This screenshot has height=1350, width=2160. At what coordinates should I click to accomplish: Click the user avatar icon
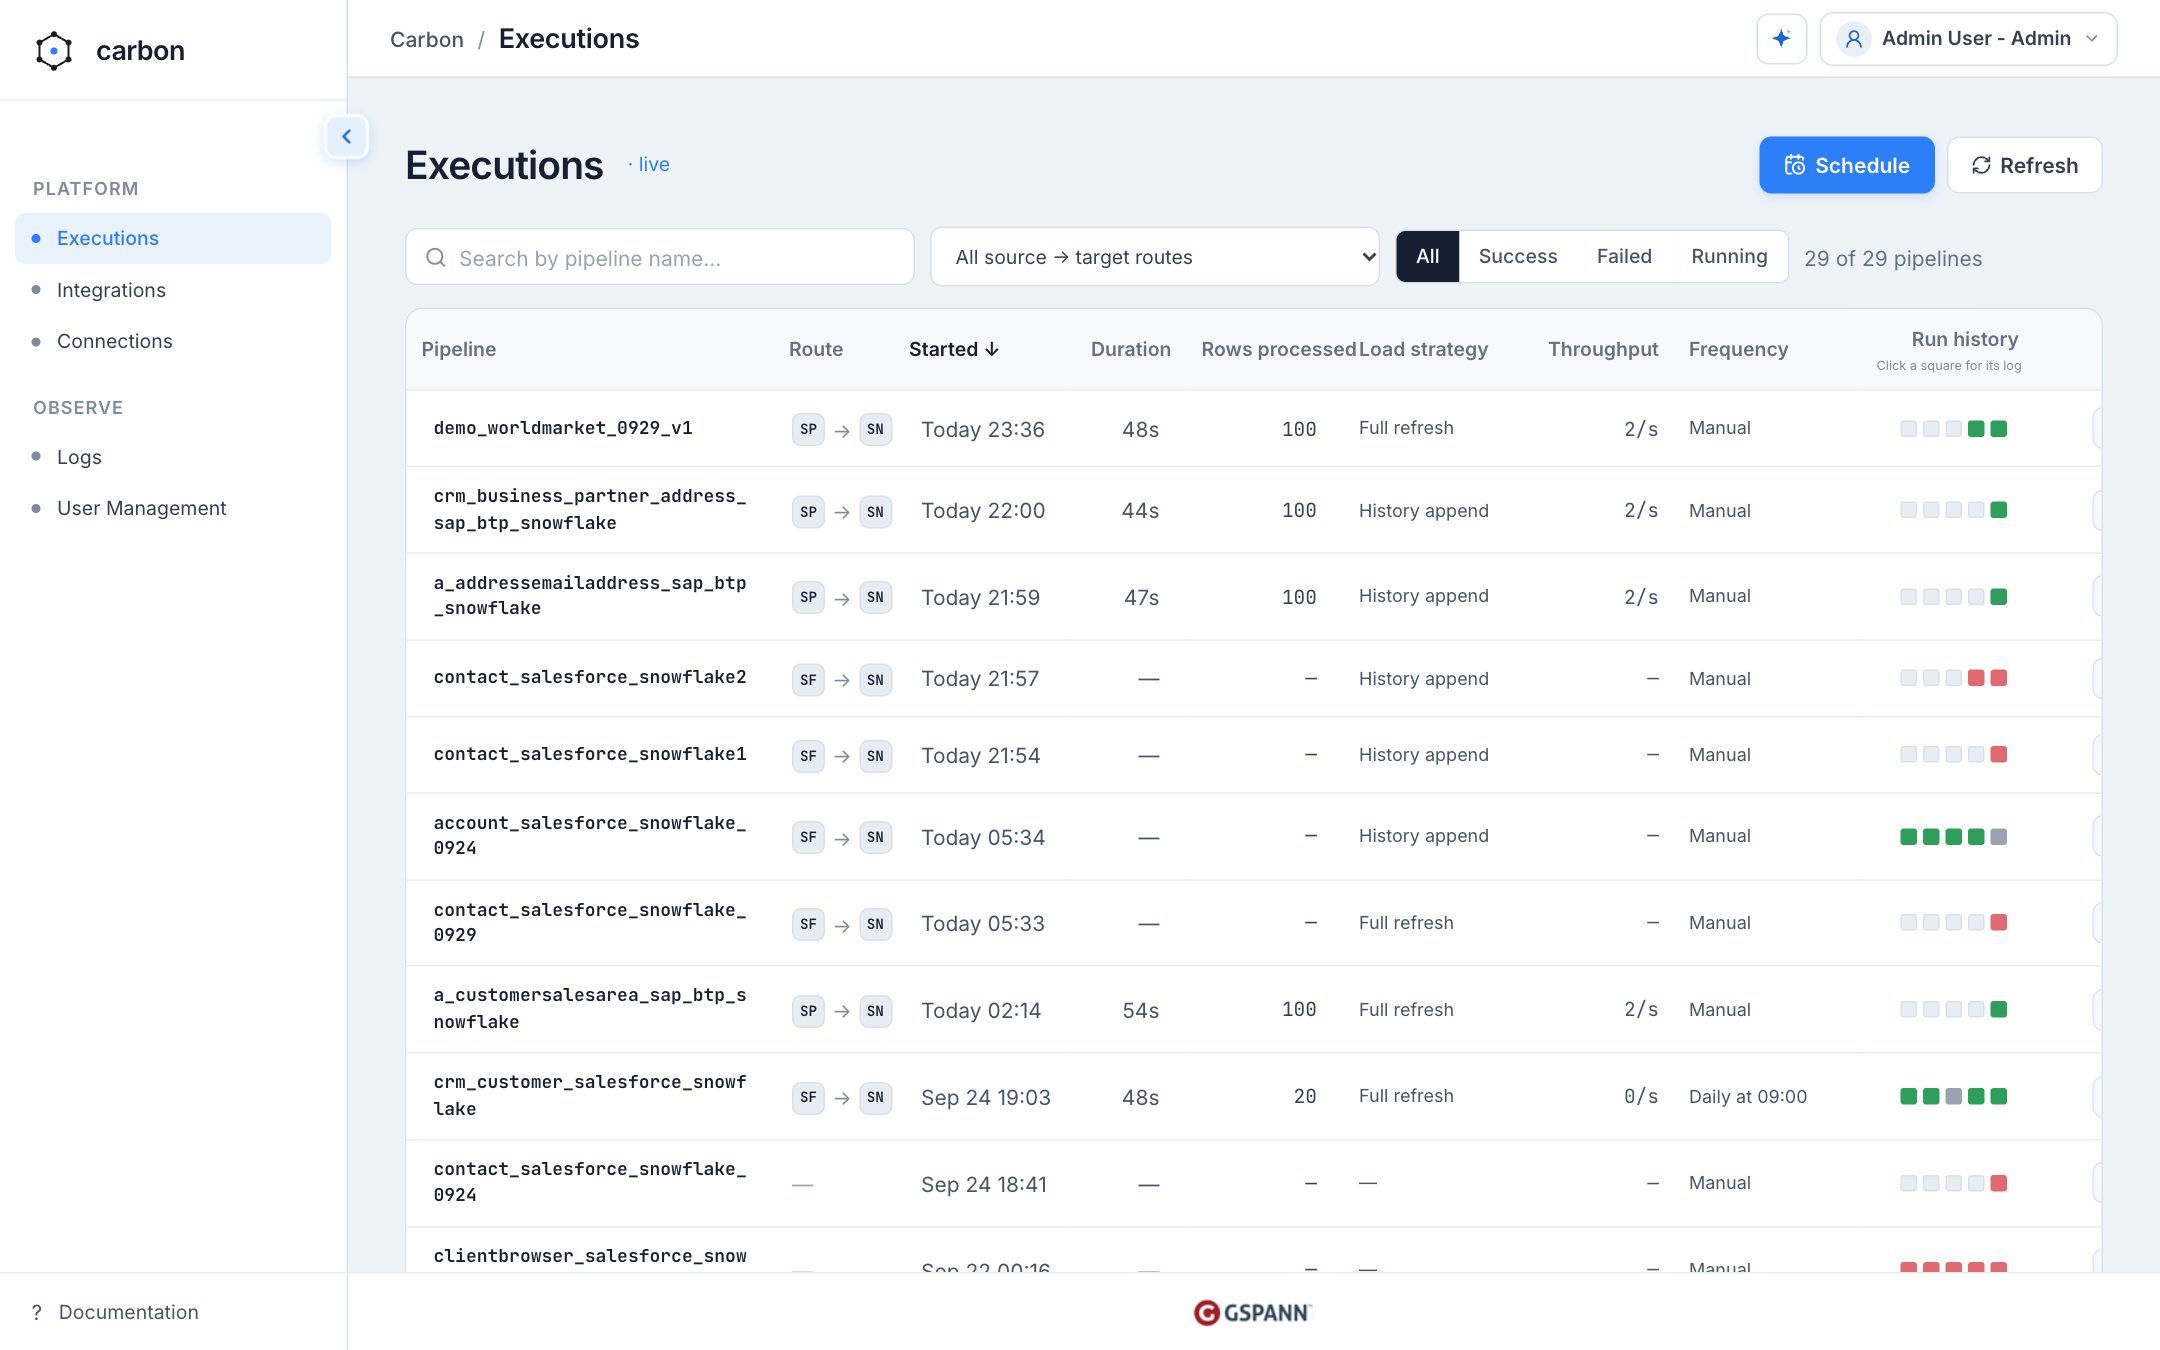pos(1853,39)
